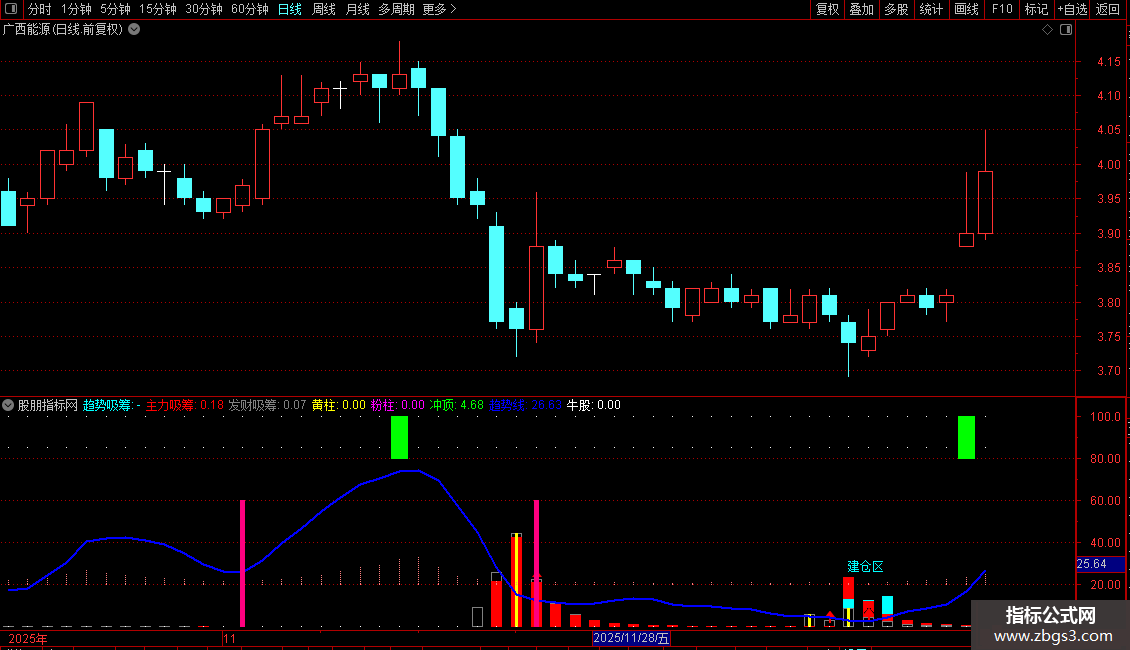Switch to the 日线 daily chart

point(290,9)
